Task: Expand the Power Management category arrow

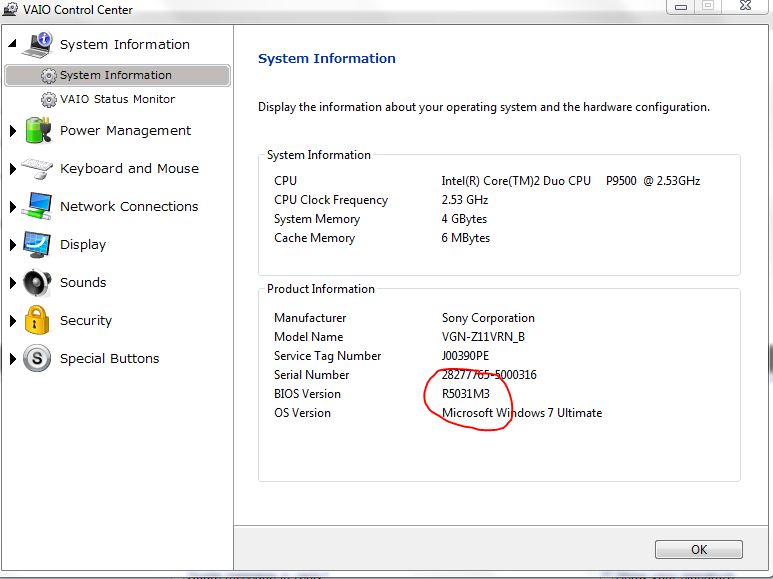Action: coord(13,131)
